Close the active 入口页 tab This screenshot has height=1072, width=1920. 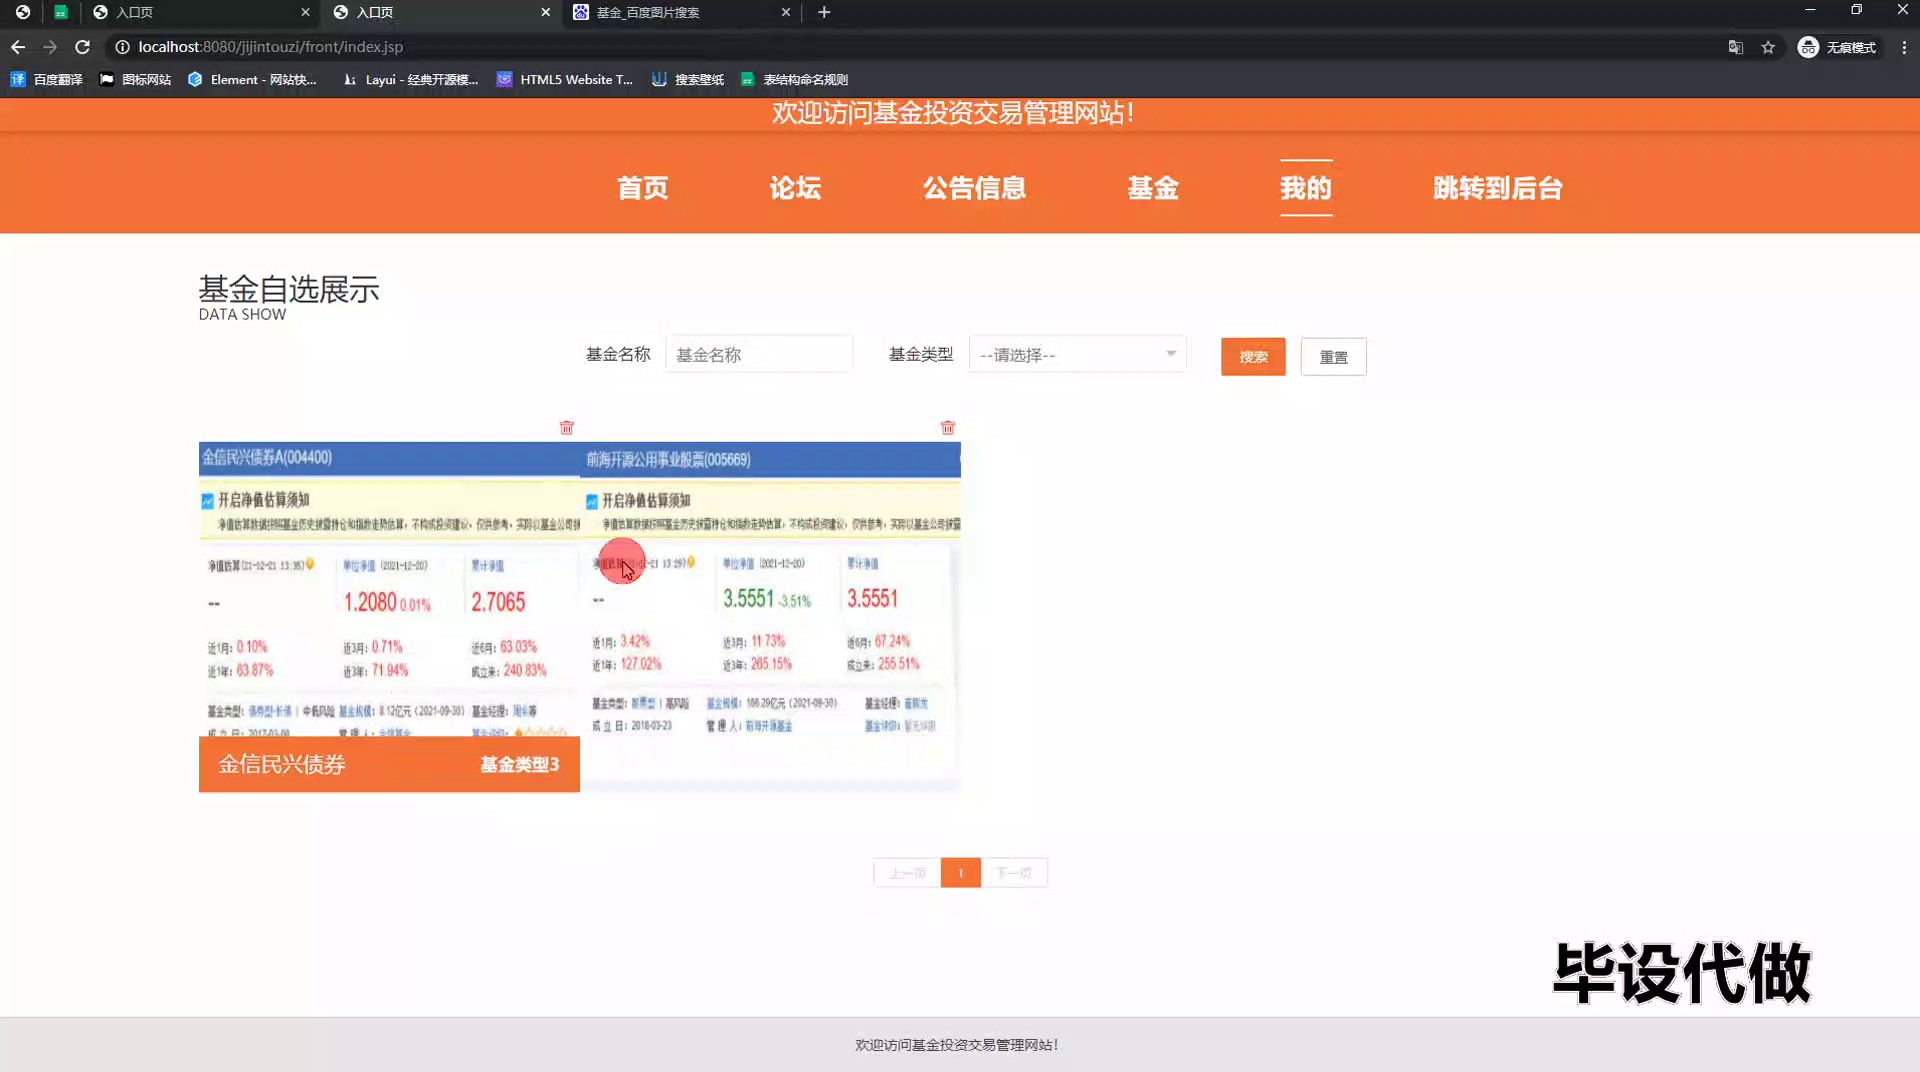[545, 12]
